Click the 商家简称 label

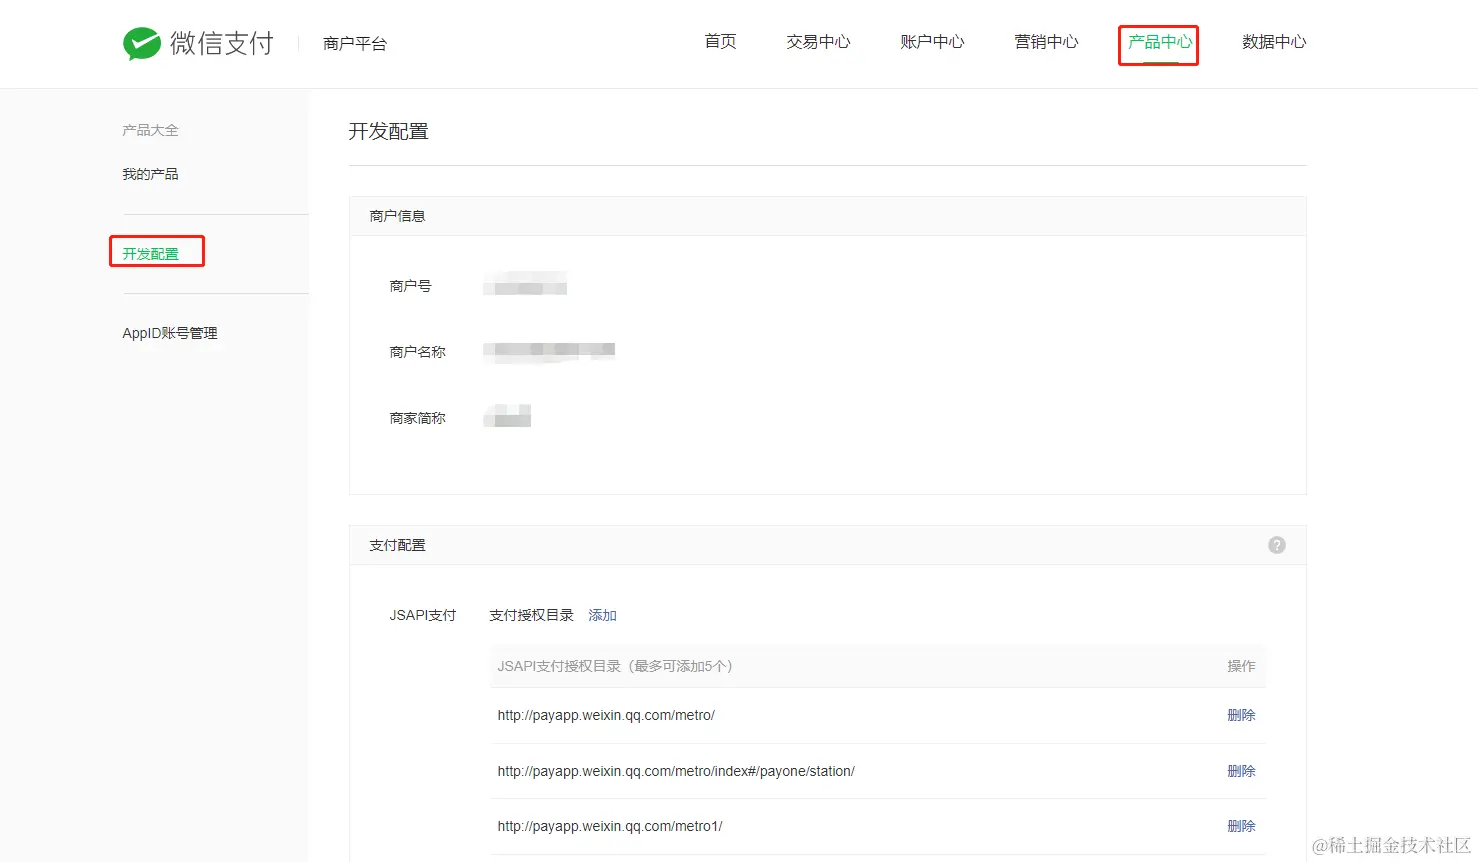(x=417, y=418)
